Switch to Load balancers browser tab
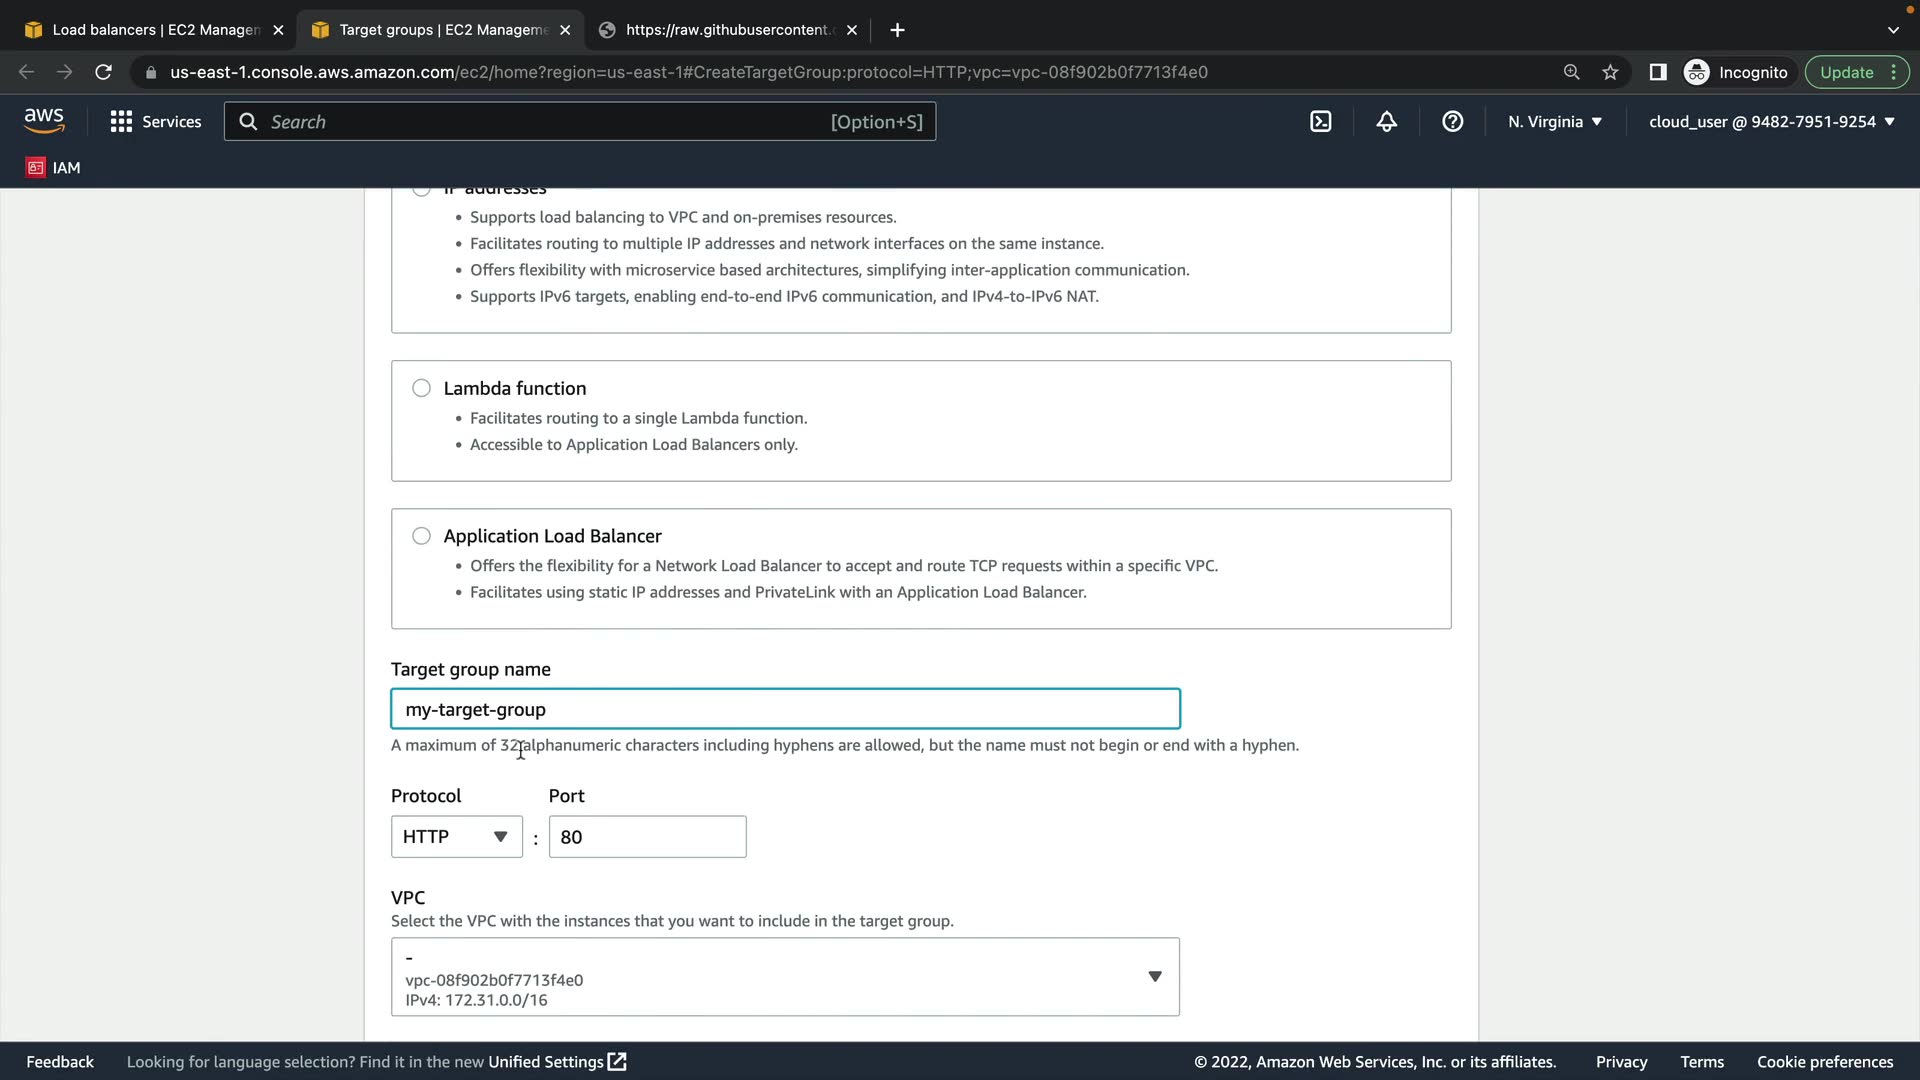The image size is (1920, 1080). point(155,30)
